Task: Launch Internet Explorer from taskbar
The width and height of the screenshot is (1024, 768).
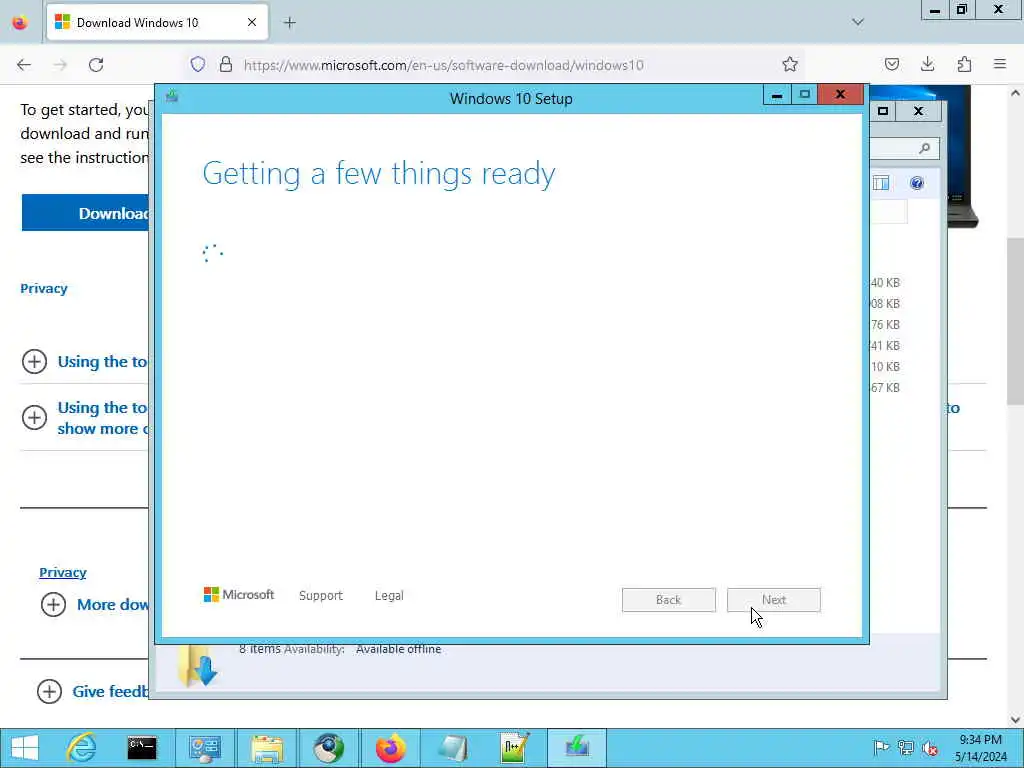Action: (x=82, y=748)
